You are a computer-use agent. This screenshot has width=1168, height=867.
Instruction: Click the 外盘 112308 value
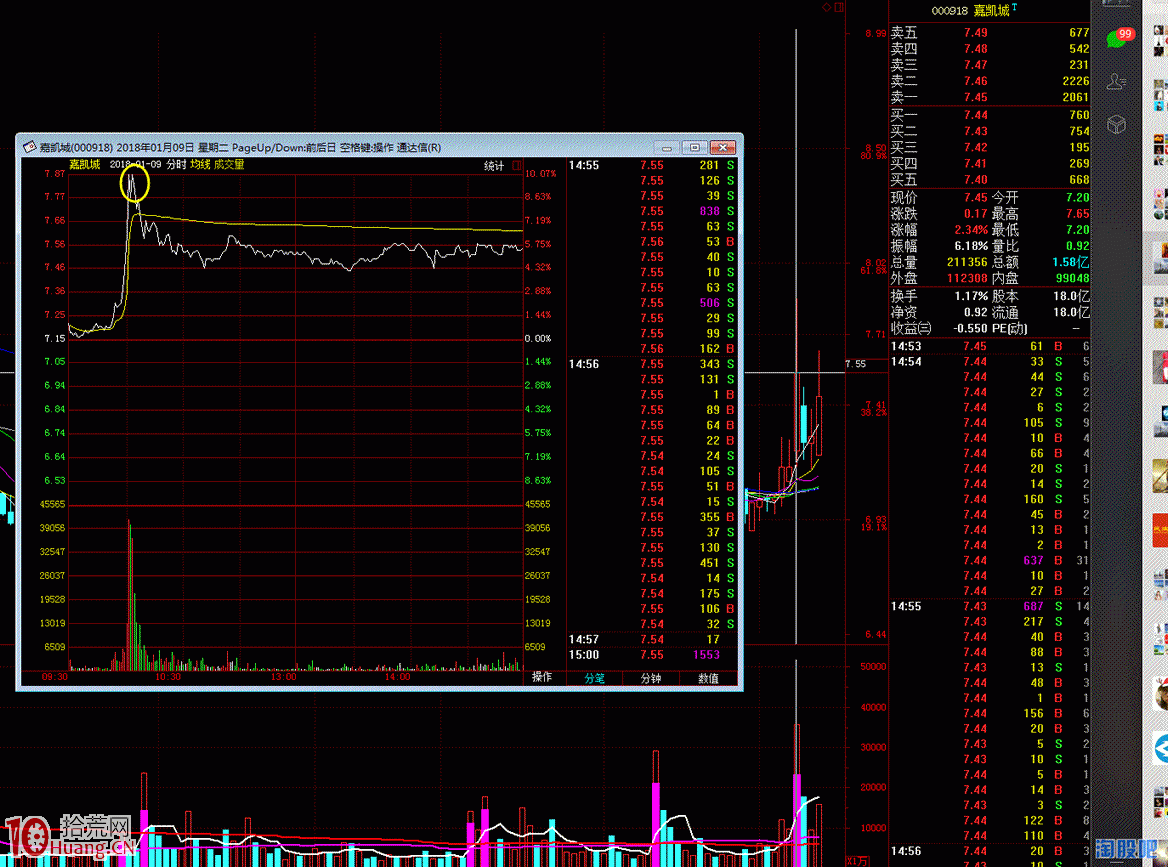967,278
